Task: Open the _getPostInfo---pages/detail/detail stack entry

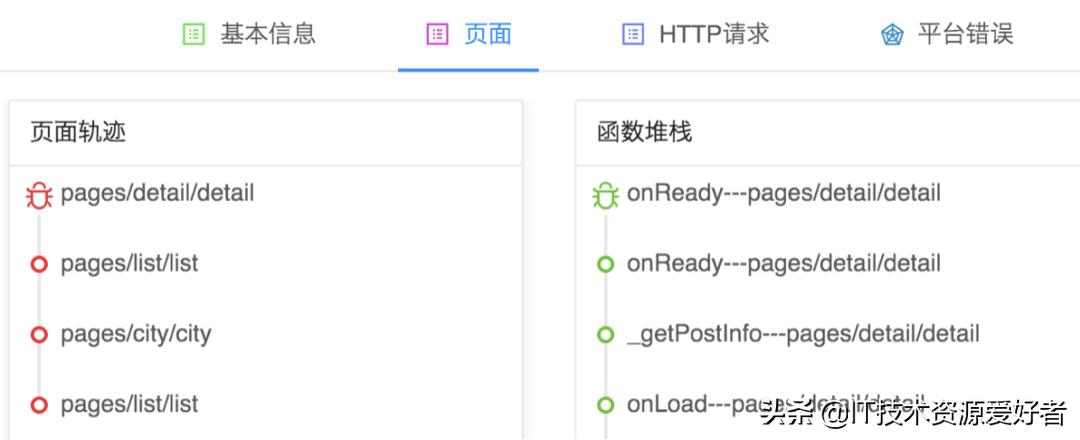Action: (803, 334)
